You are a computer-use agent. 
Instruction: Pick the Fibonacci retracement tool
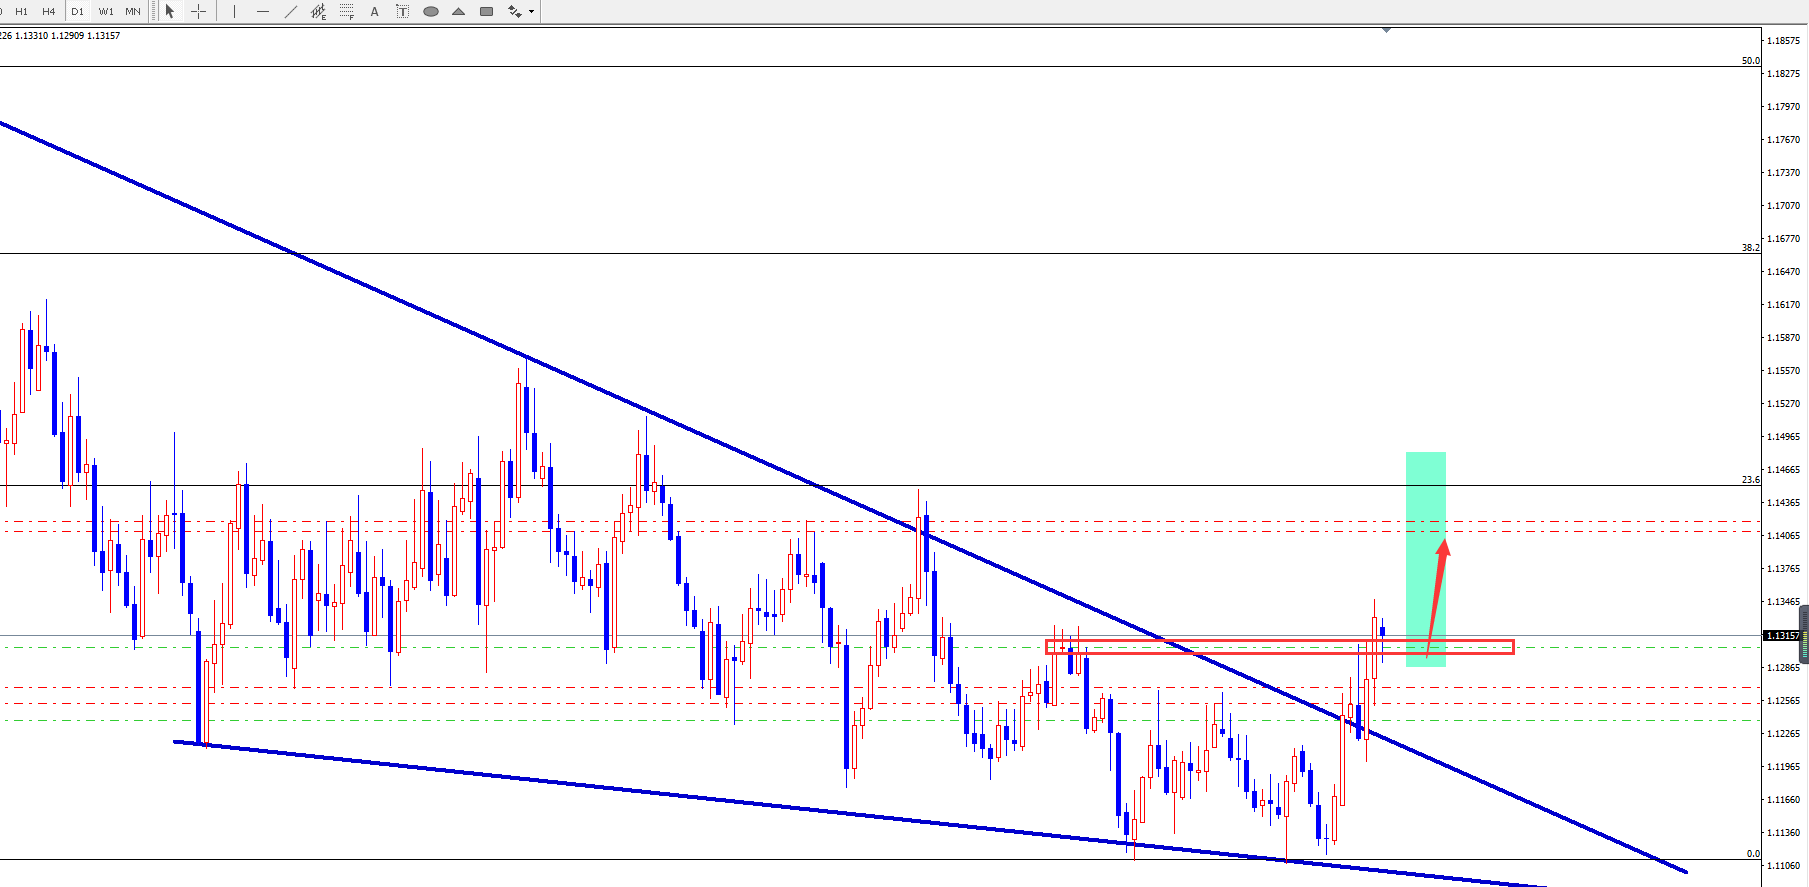click(x=347, y=11)
